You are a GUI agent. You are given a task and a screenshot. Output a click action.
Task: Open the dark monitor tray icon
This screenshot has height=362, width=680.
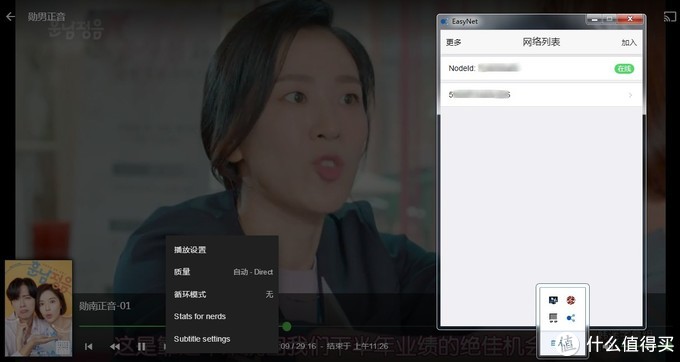[553, 300]
